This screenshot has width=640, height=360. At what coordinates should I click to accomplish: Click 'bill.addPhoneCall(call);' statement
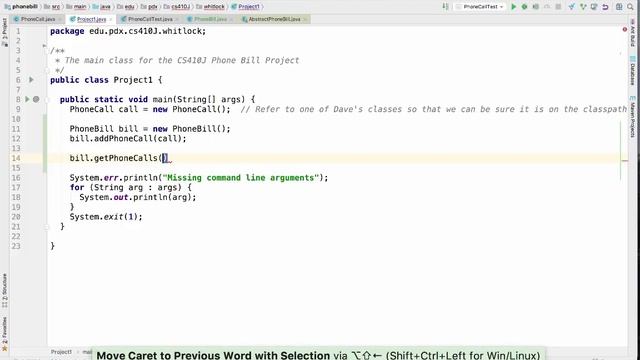[128, 138]
